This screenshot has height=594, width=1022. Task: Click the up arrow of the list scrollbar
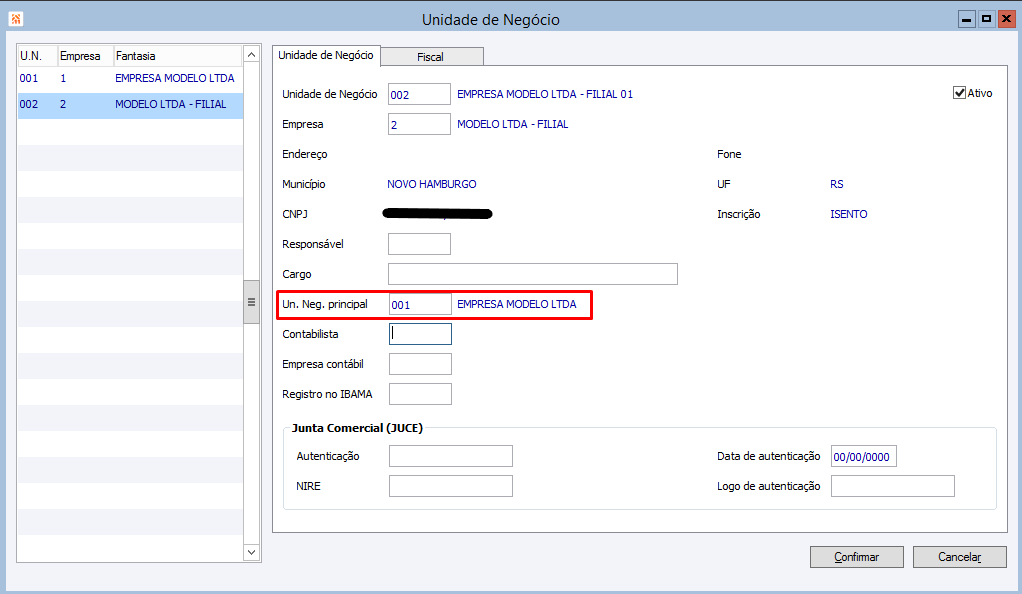[252, 55]
